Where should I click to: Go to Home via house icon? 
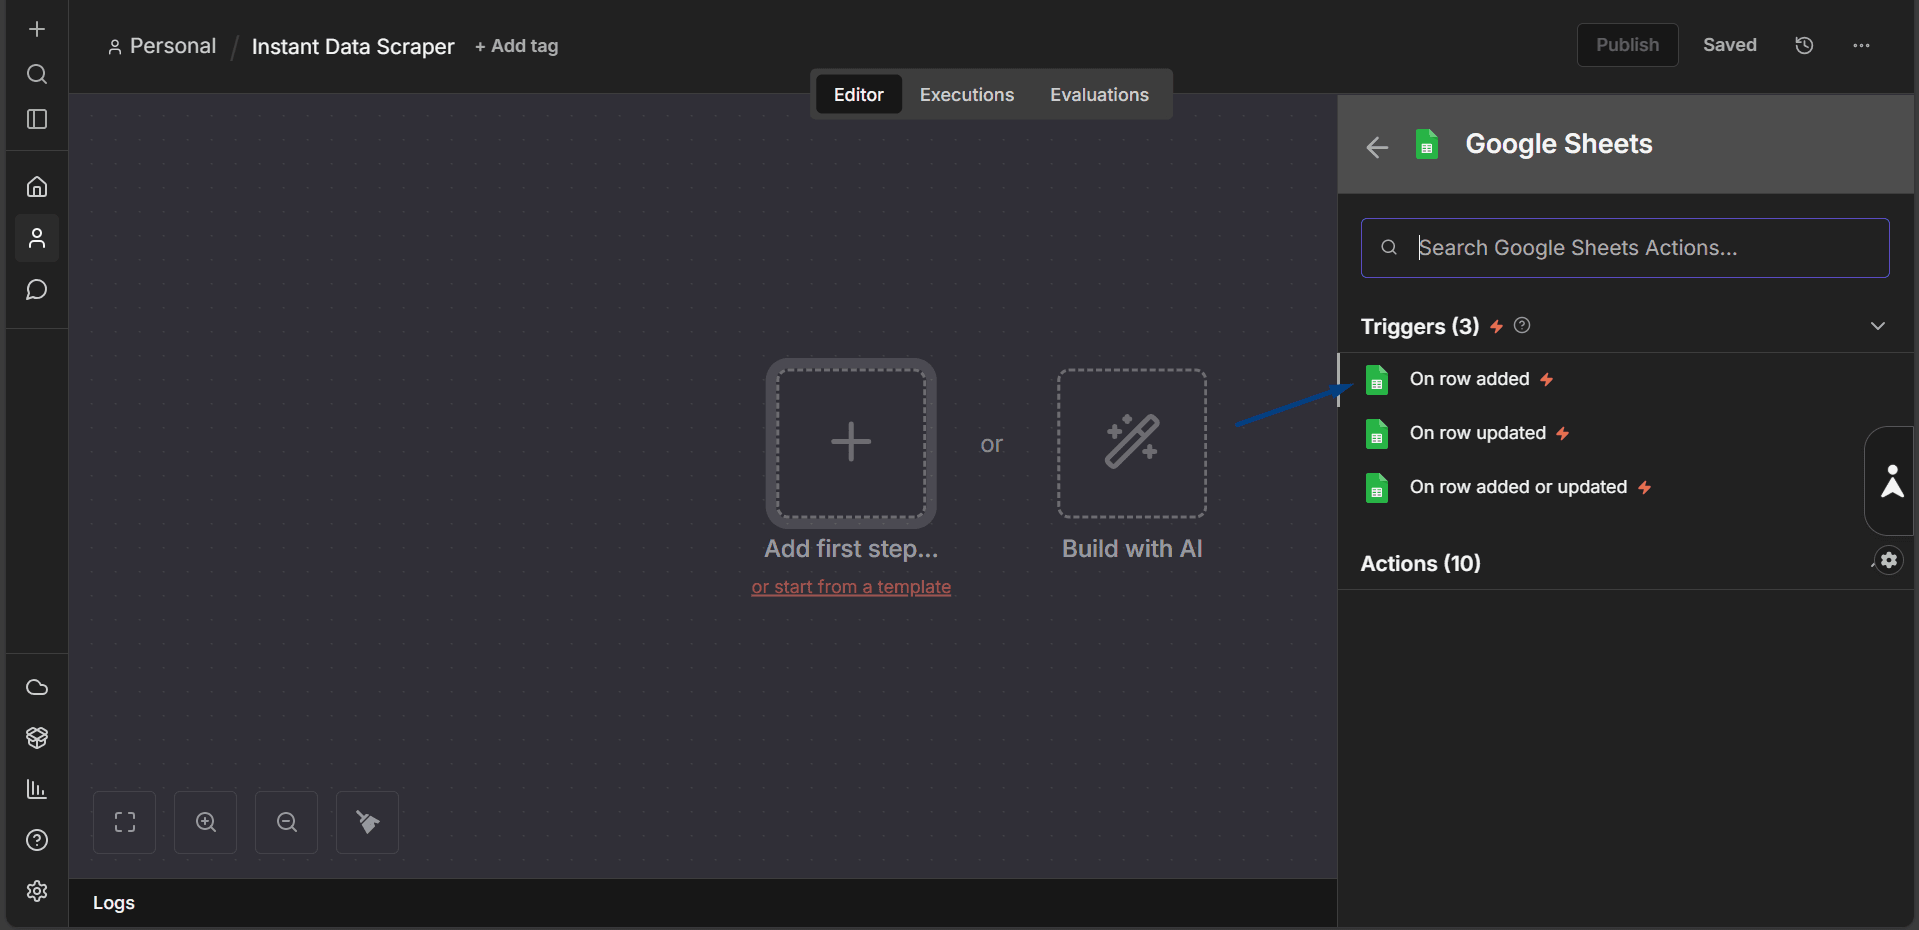pos(37,187)
